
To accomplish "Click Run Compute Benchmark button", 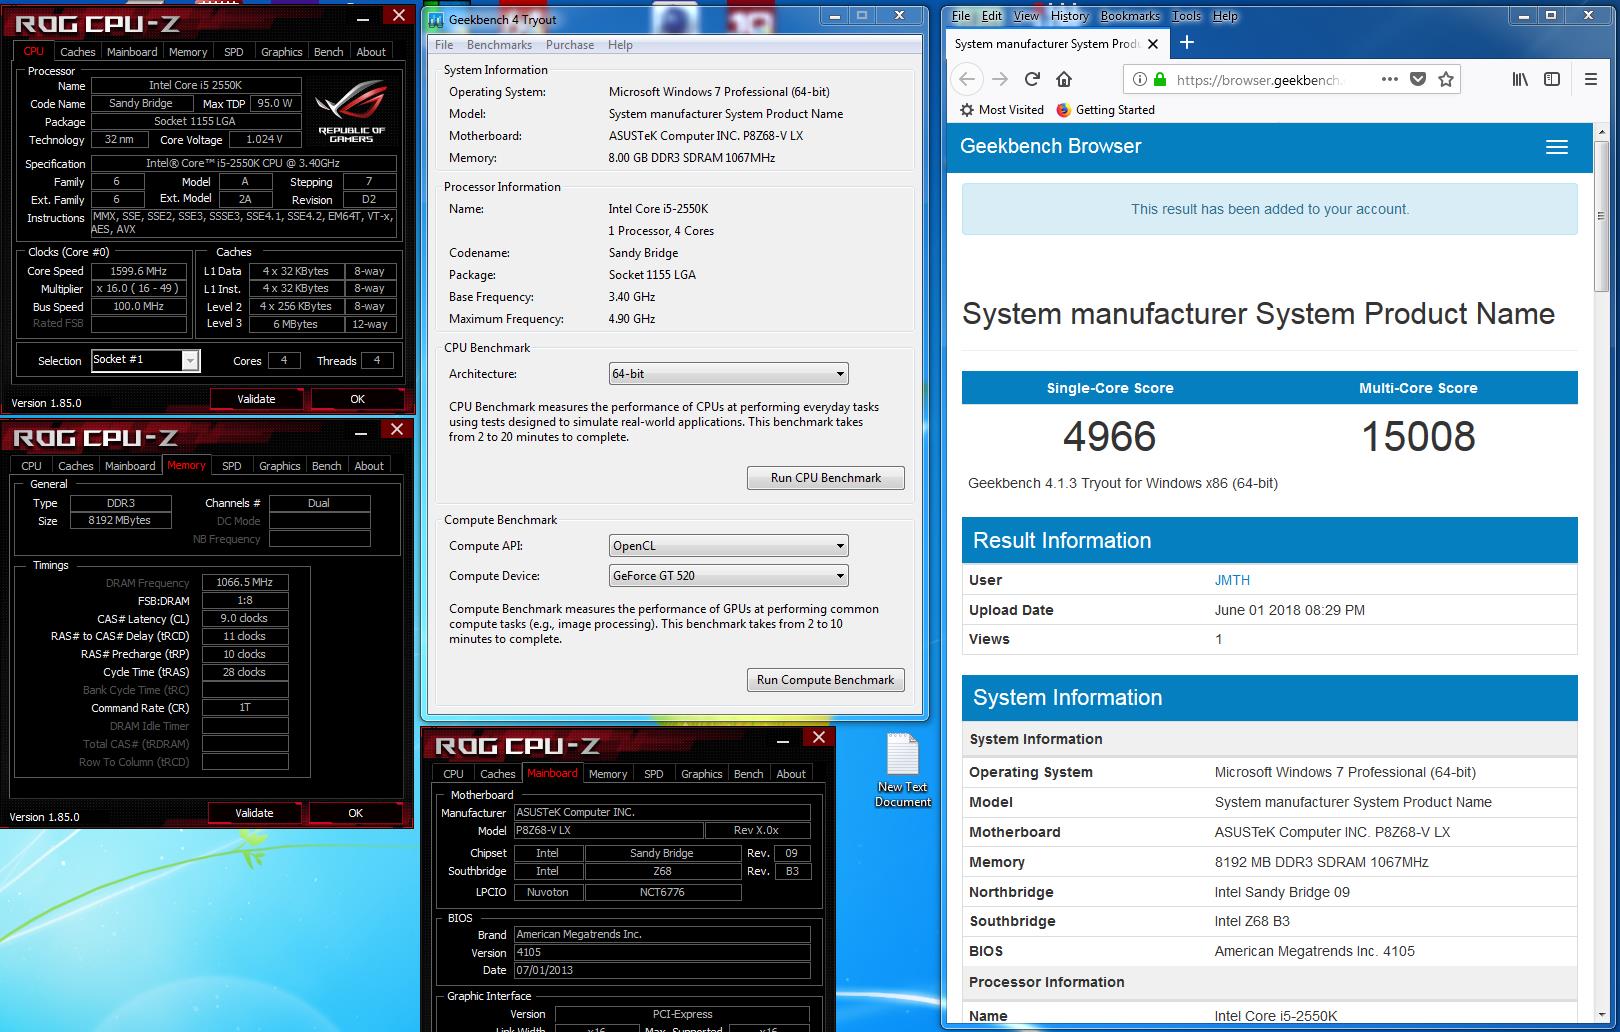I will [x=826, y=680].
